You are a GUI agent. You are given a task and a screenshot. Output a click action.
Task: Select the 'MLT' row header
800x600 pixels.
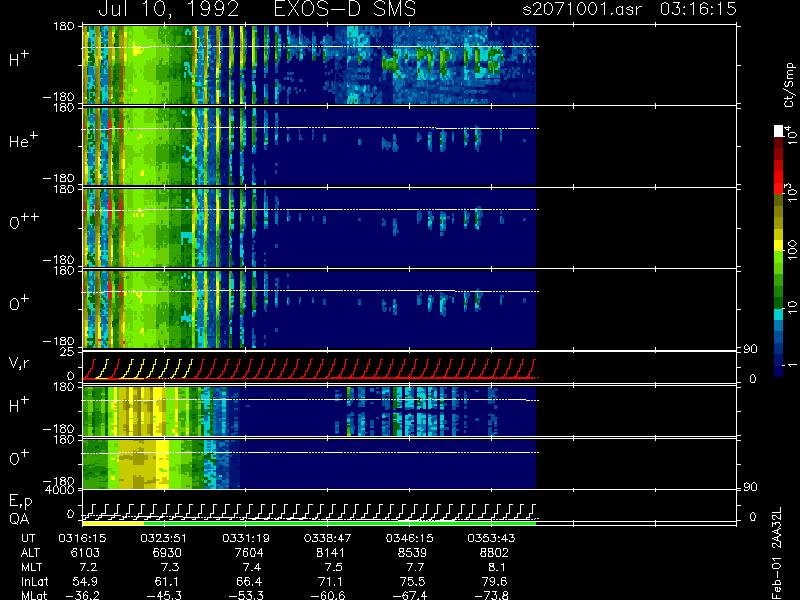click(31, 567)
